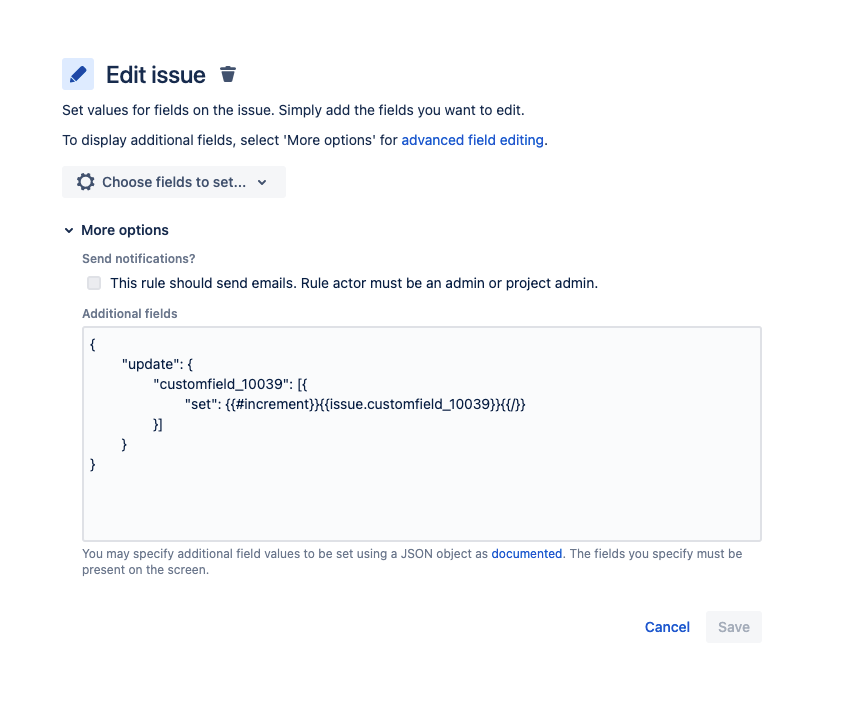Screen dimensions: 861x715
Task: Place cursor on the "update" line
Action: pyautogui.click(x=157, y=364)
